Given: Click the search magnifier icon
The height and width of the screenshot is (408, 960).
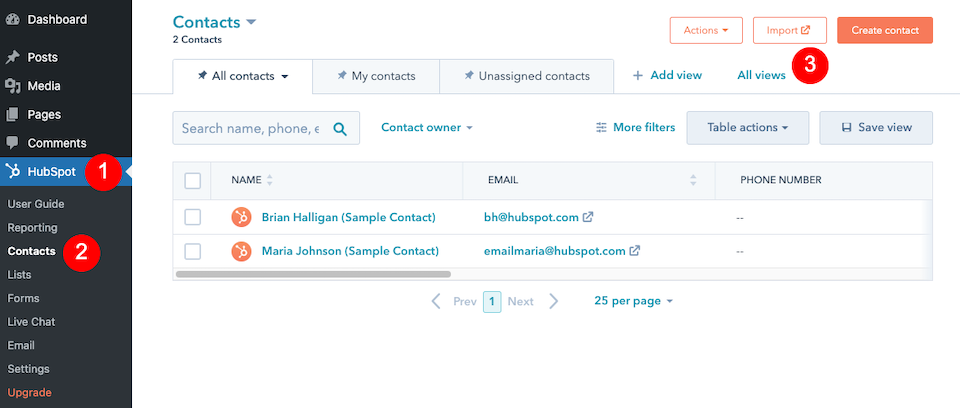Looking at the screenshot, I should point(340,128).
